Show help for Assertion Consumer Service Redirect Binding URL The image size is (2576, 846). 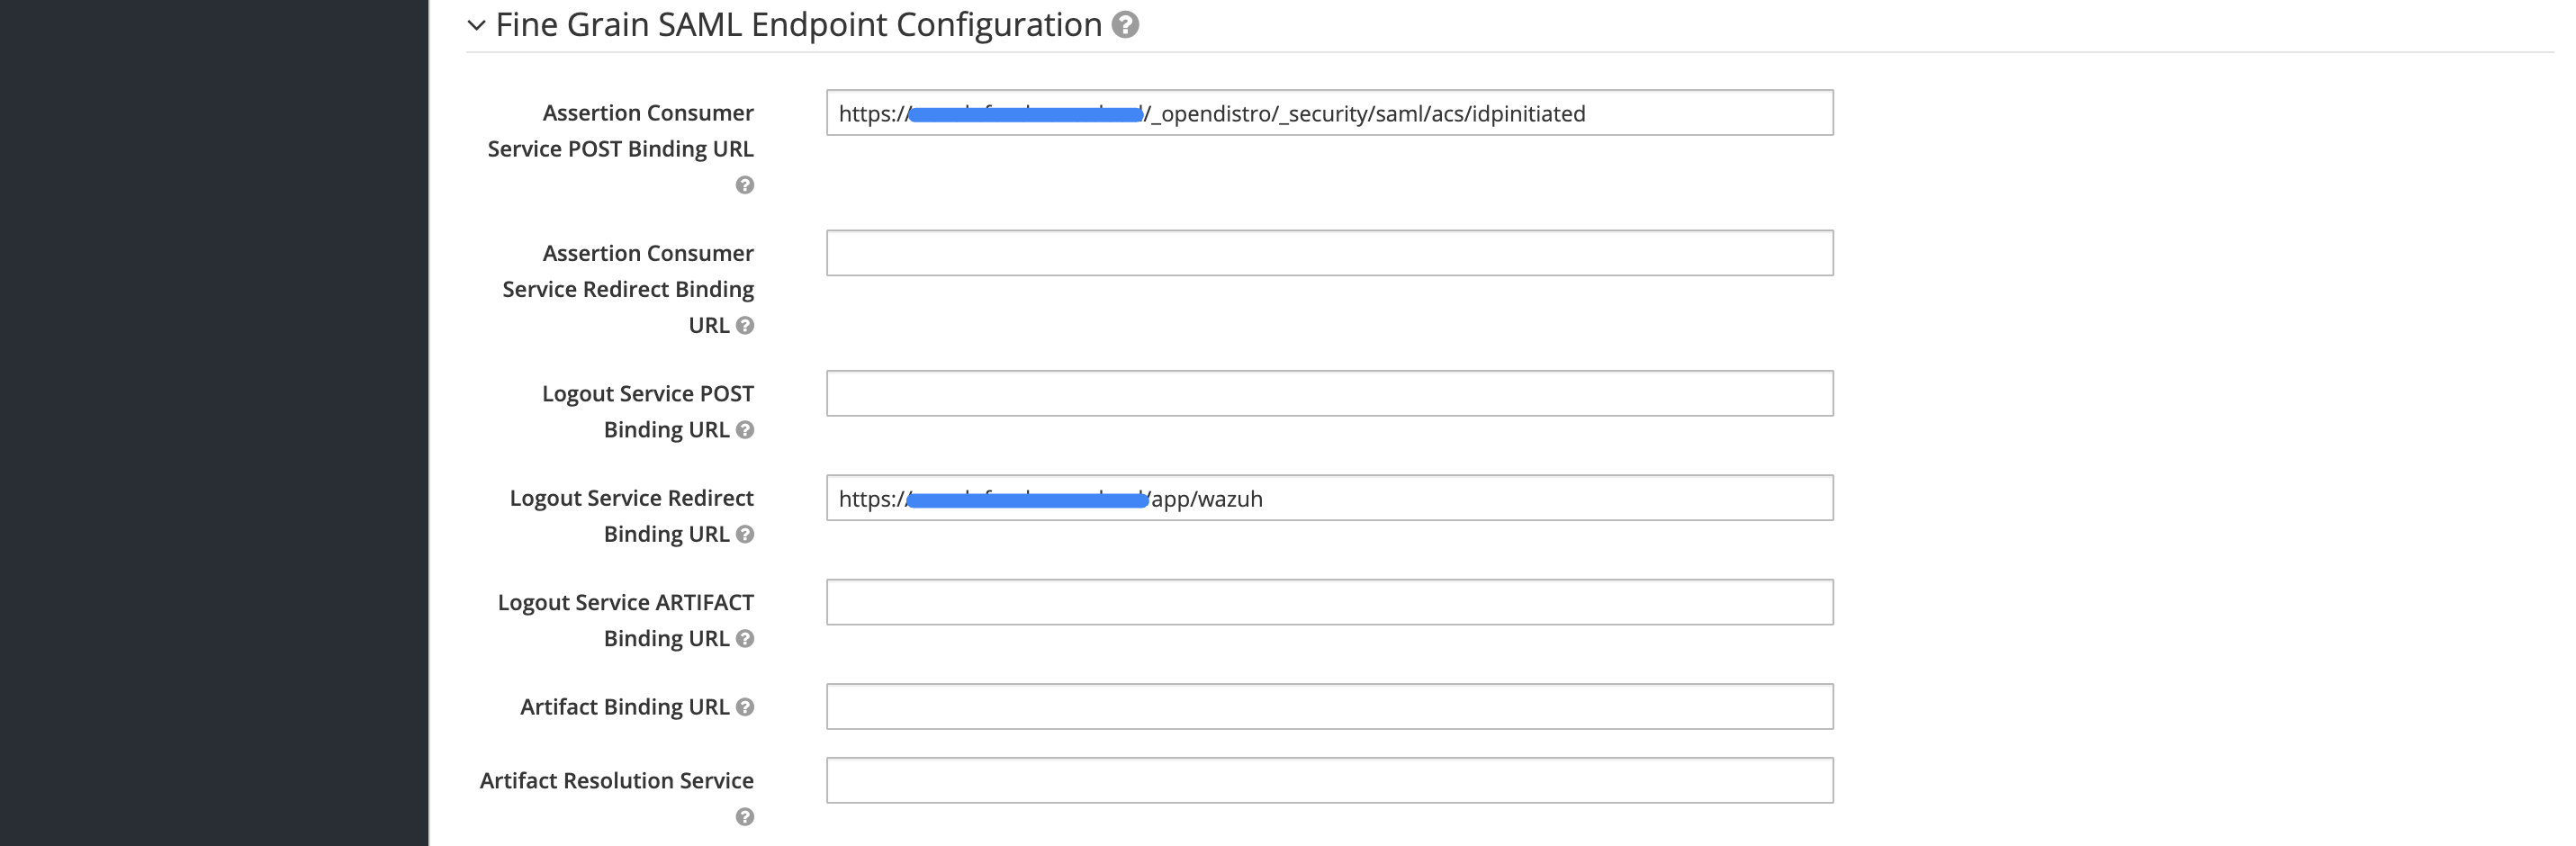(x=745, y=325)
